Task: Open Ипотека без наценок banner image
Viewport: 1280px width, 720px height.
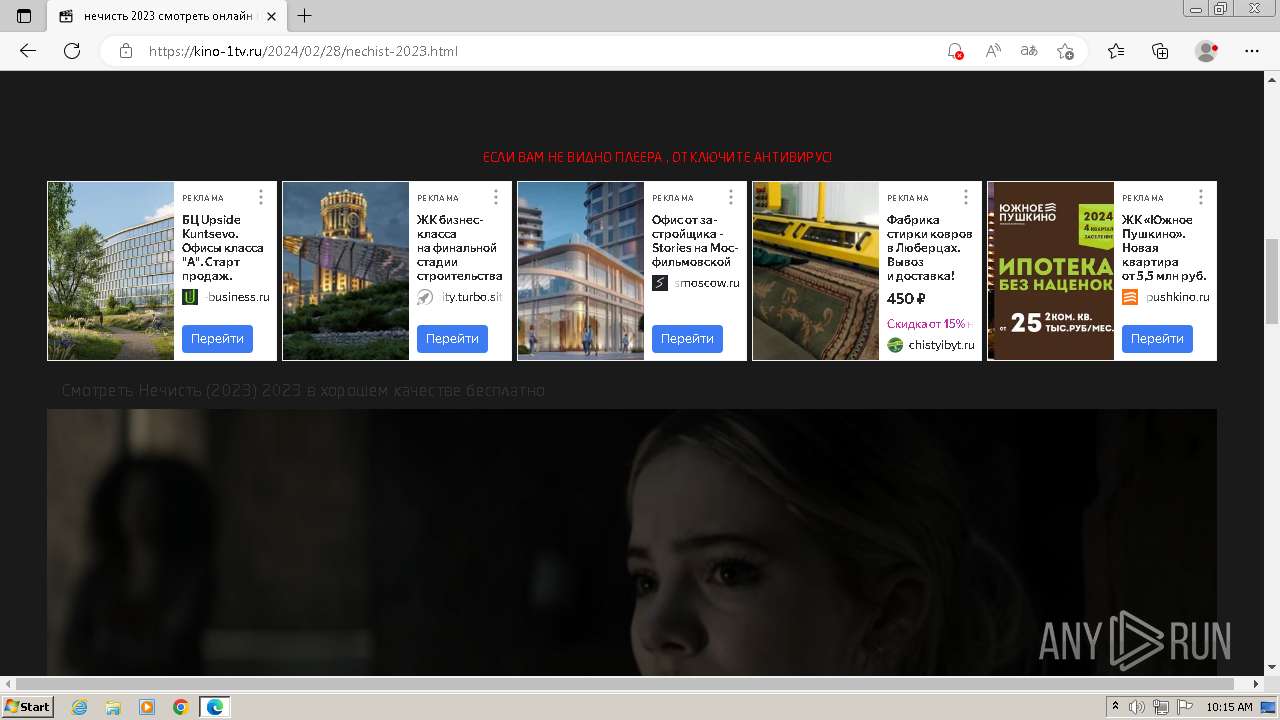Action: (1051, 271)
